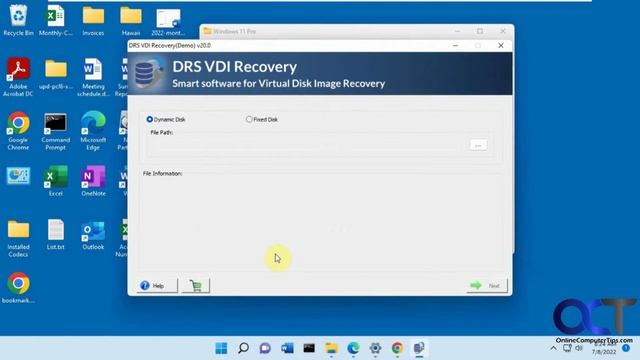640x360 pixels.
Task: Click the shopping cart purchase button
Action: 196,285
